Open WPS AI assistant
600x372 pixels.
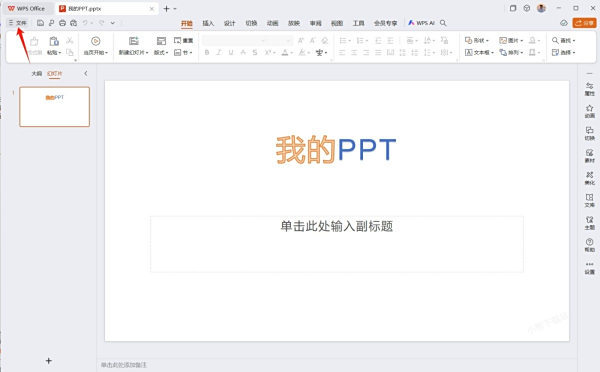[x=421, y=23]
